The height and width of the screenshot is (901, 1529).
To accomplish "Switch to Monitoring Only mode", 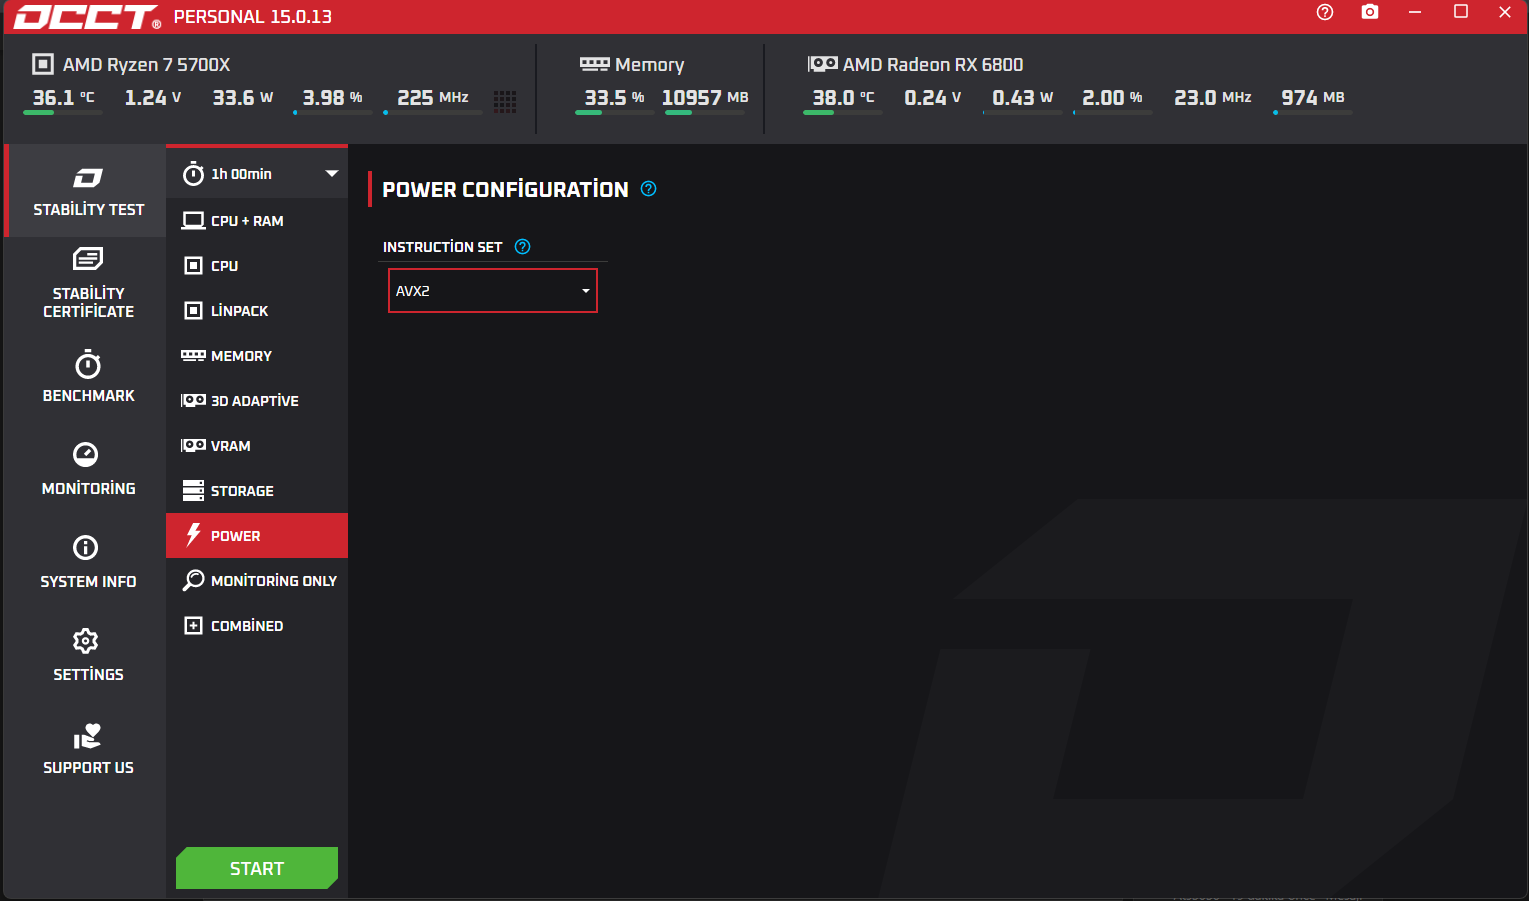I will [257, 581].
